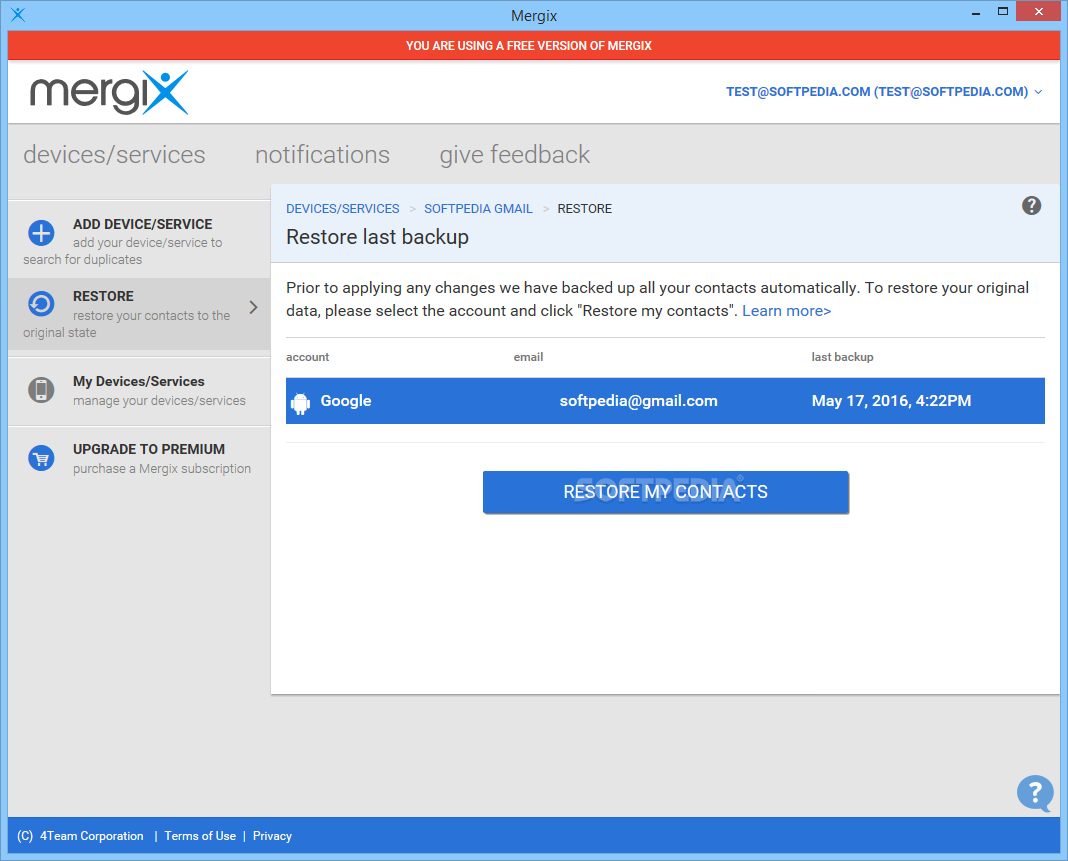Go to SOFTPEDIA GMAIL breadcrumb
Image resolution: width=1068 pixels, height=861 pixels.
pyautogui.click(x=478, y=208)
